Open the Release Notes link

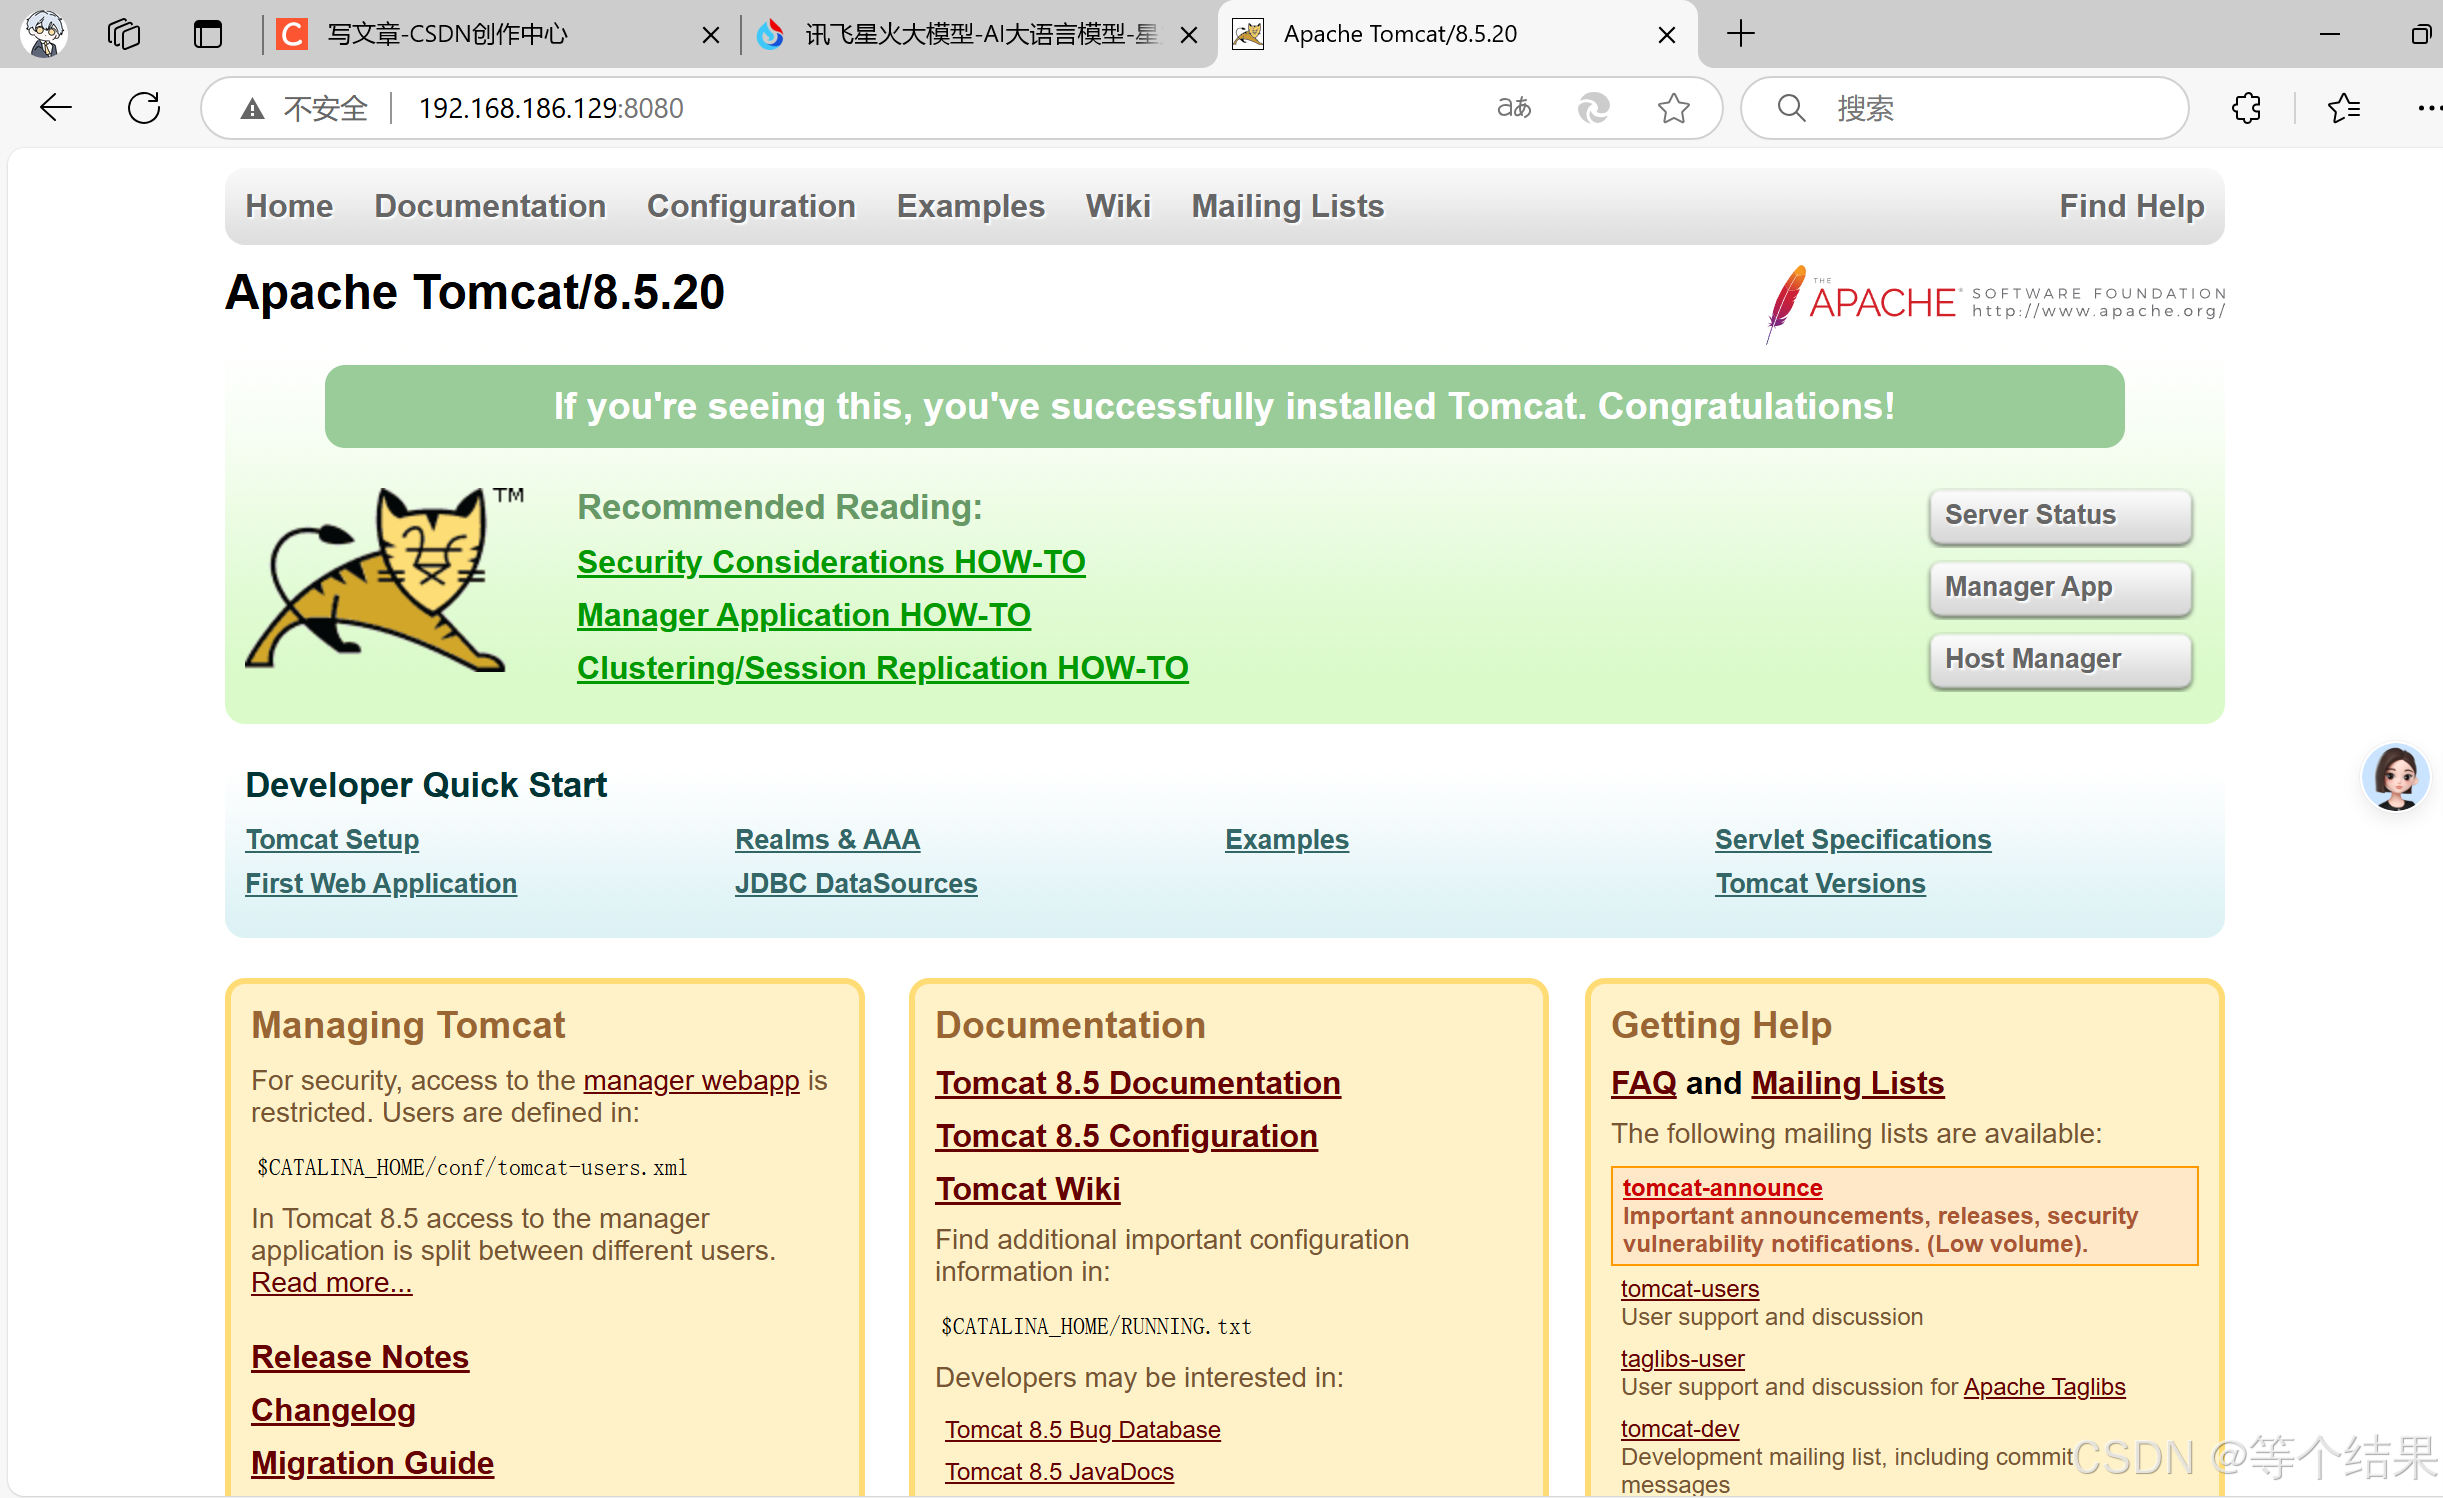pos(360,1357)
